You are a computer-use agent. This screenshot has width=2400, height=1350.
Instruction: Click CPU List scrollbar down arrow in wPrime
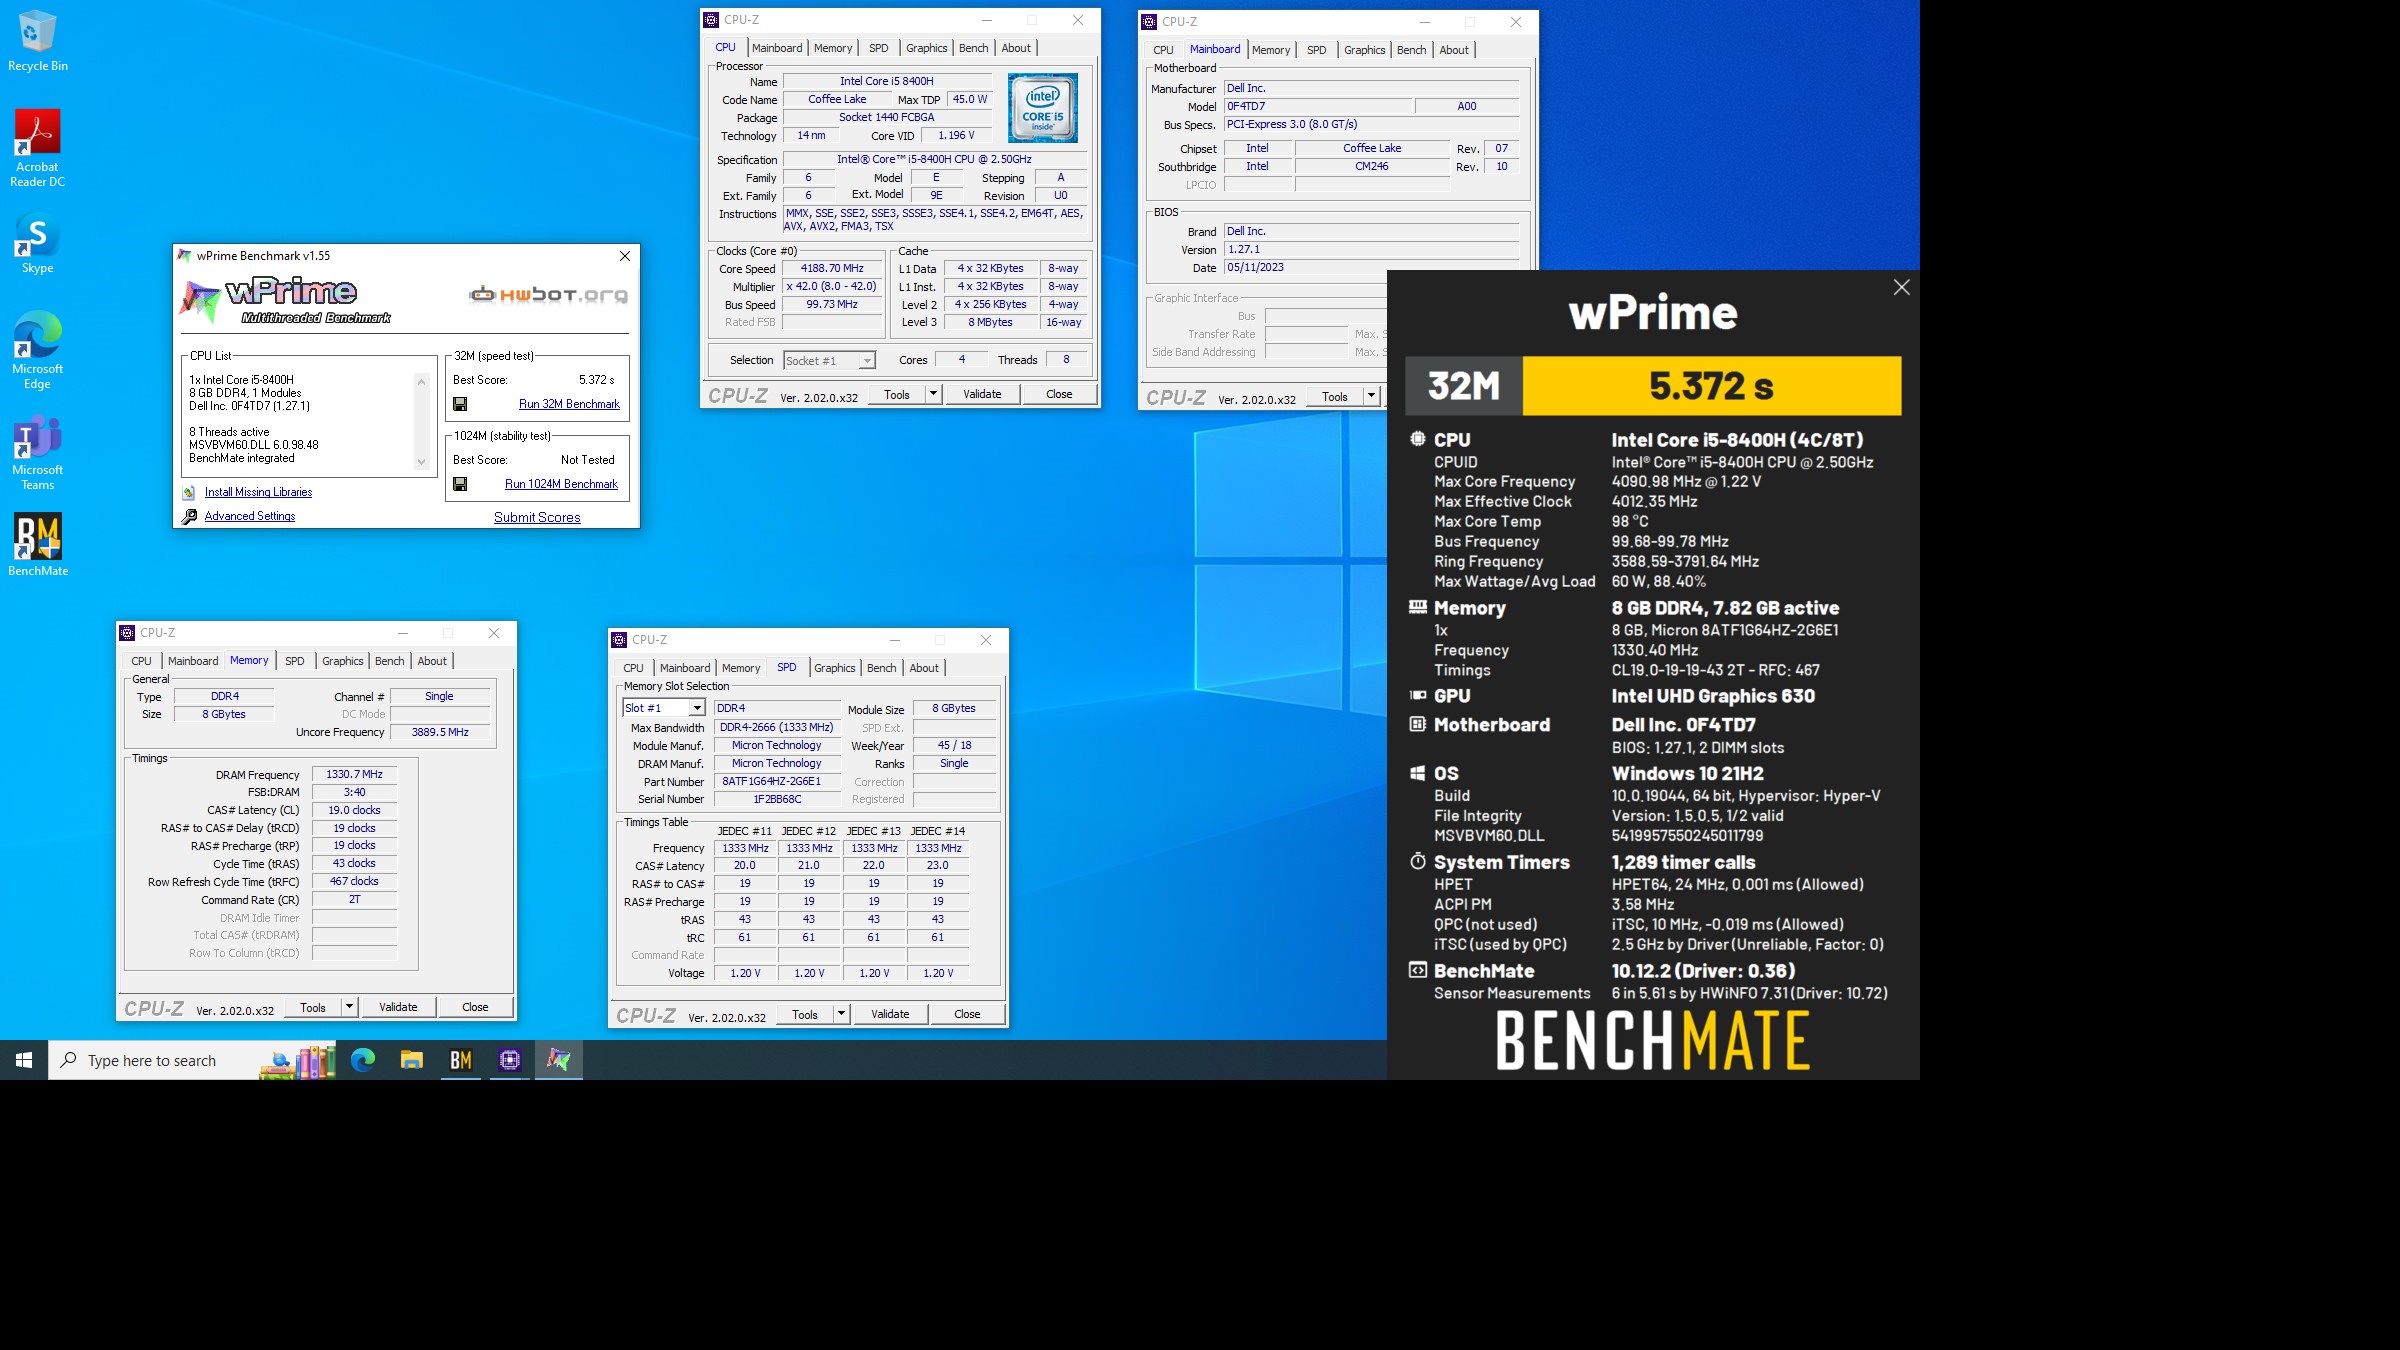coord(422,462)
